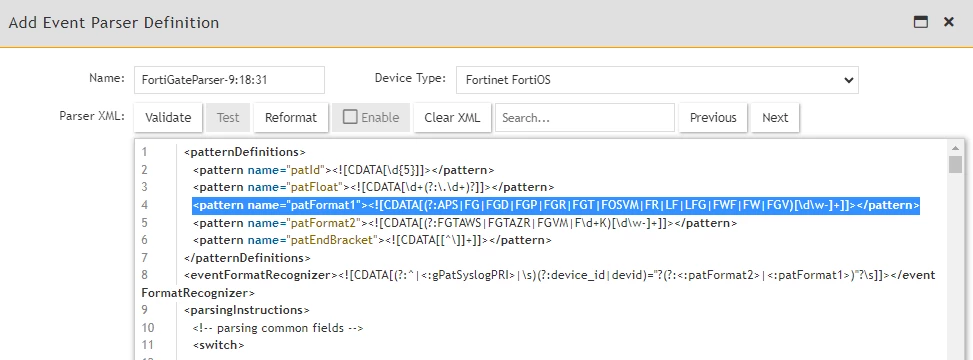Click line number 5 in gutter
This screenshot has width=973, height=360.
tap(145, 223)
